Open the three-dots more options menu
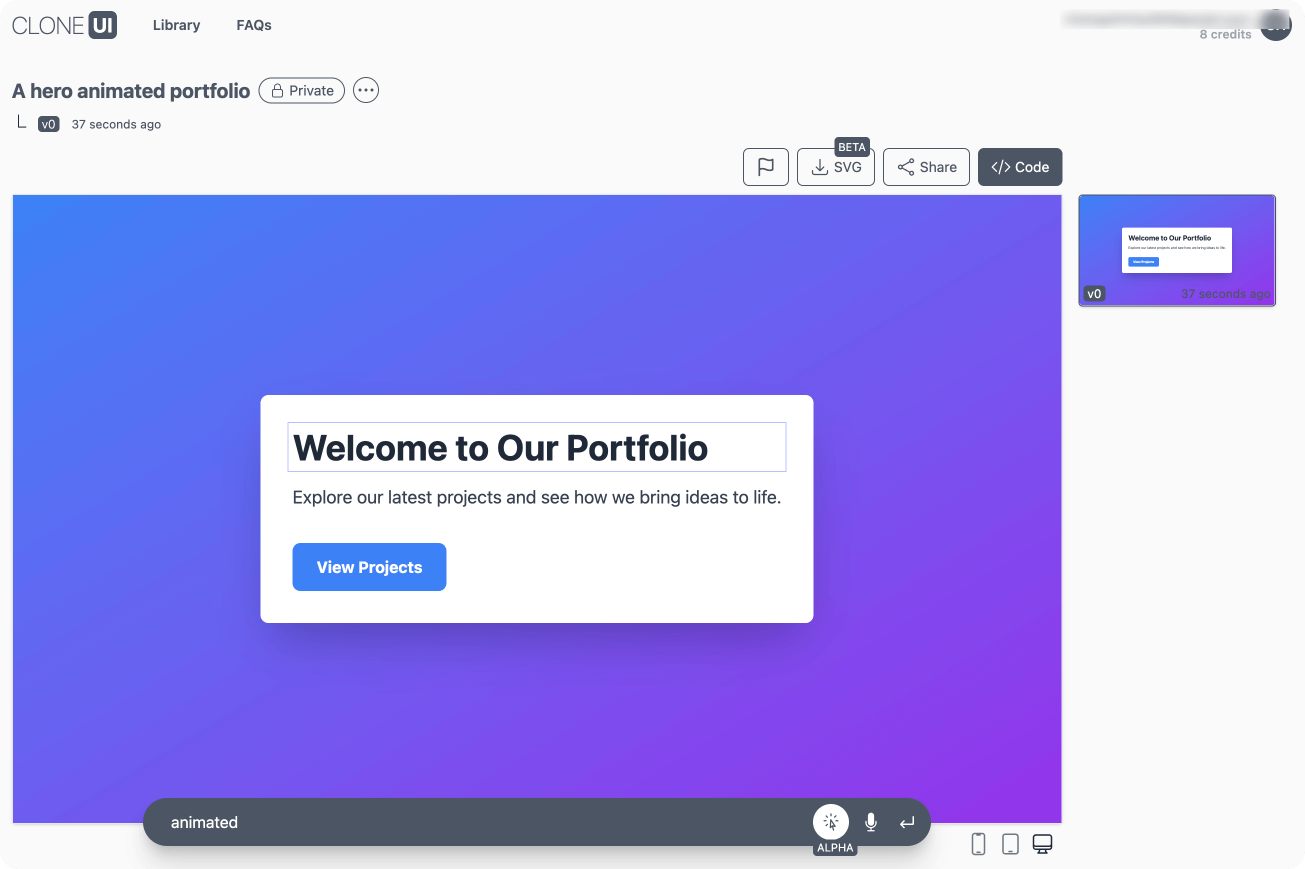Screen dimensions: 1305x869 click(x=366, y=91)
